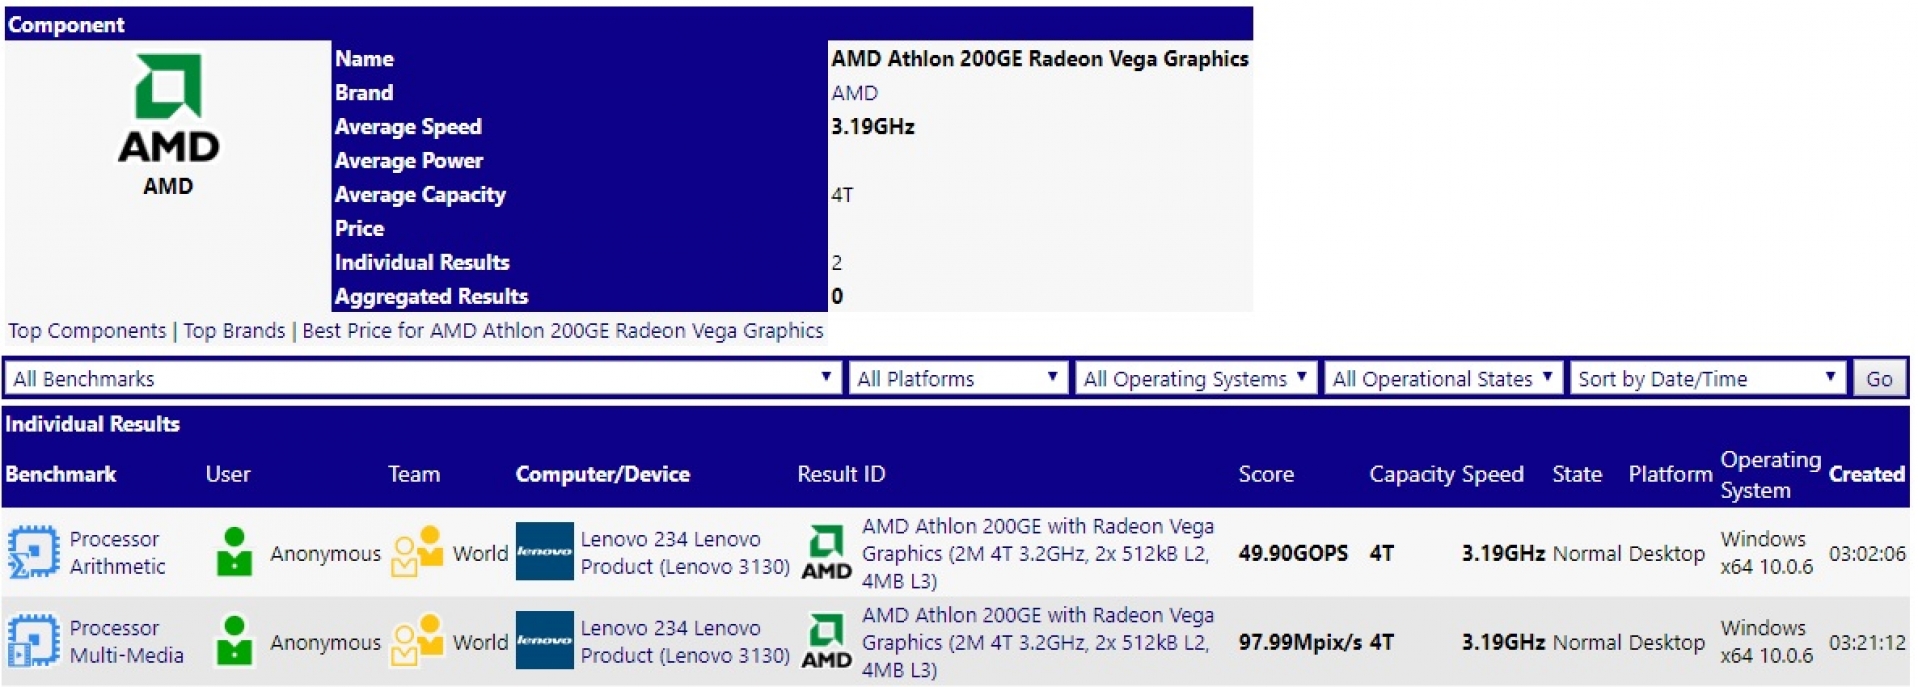This screenshot has height=687, width=1918.
Task: Open Processor Arithmetic benchmark icon
Action: click(x=34, y=553)
